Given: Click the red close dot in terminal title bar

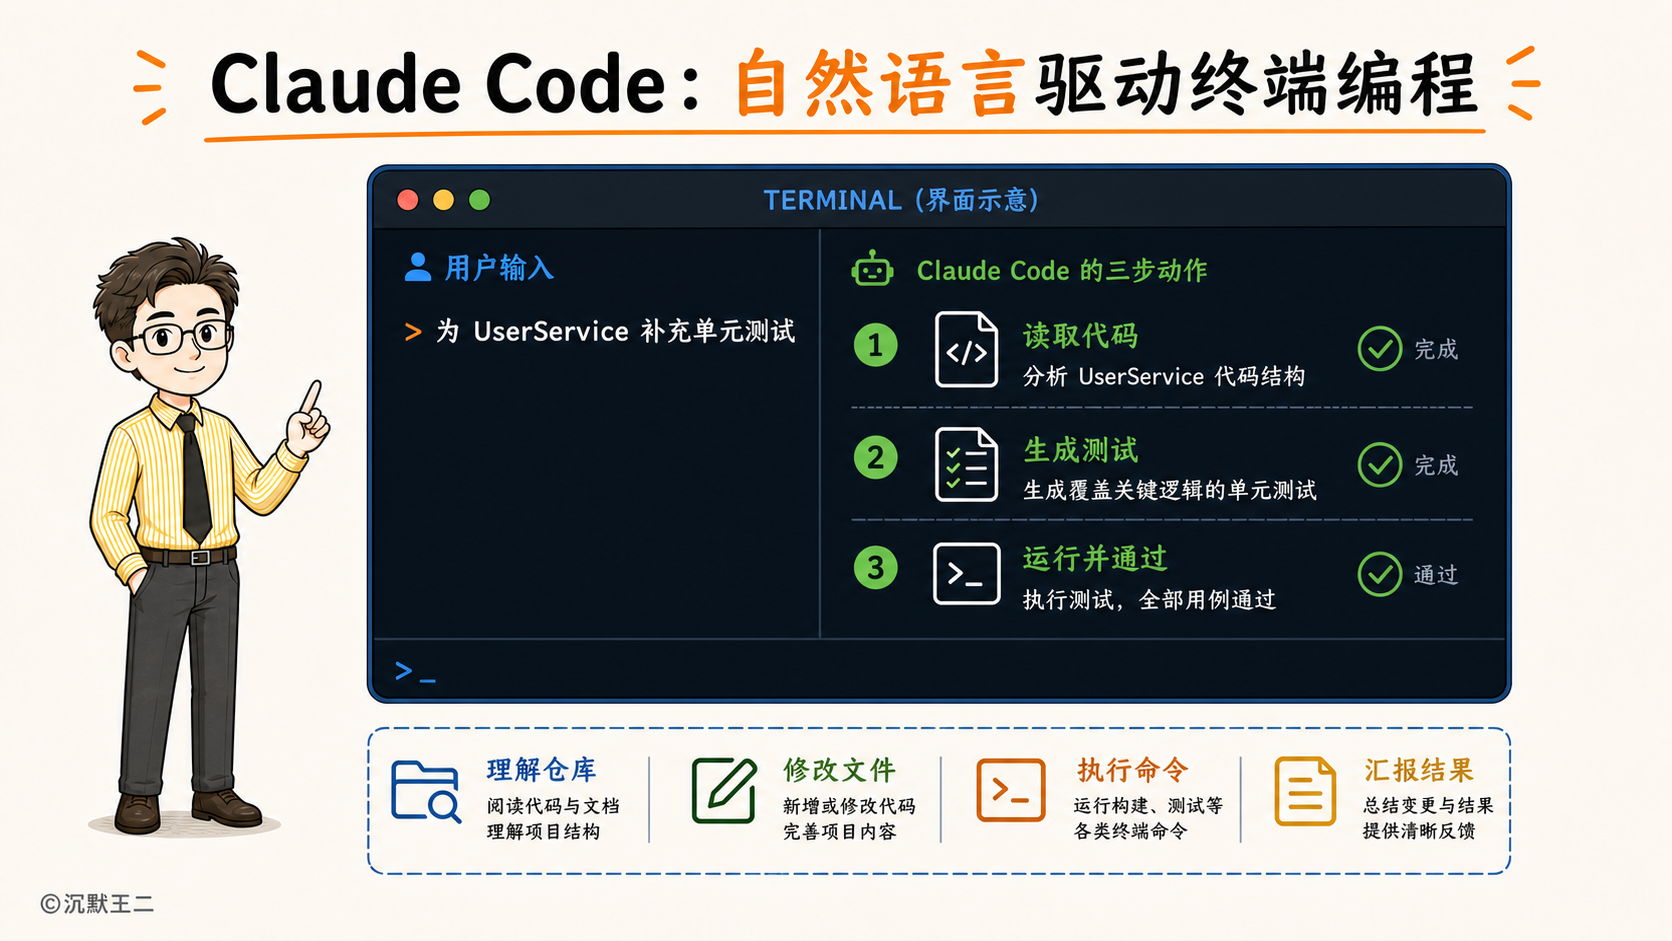Looking at the screenshot, I should click(x=408, y=200).
